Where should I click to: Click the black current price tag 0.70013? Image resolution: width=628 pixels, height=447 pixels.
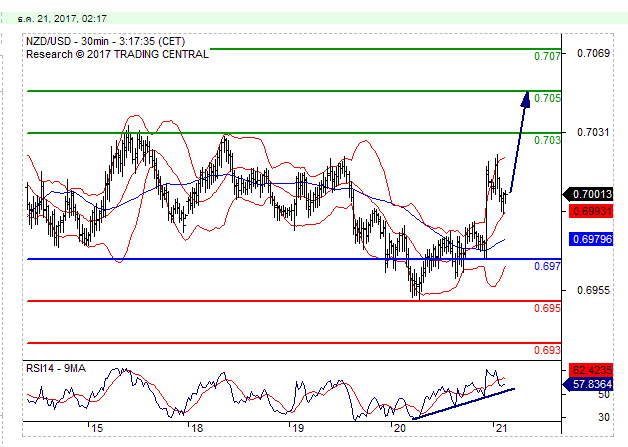(589, 194)
